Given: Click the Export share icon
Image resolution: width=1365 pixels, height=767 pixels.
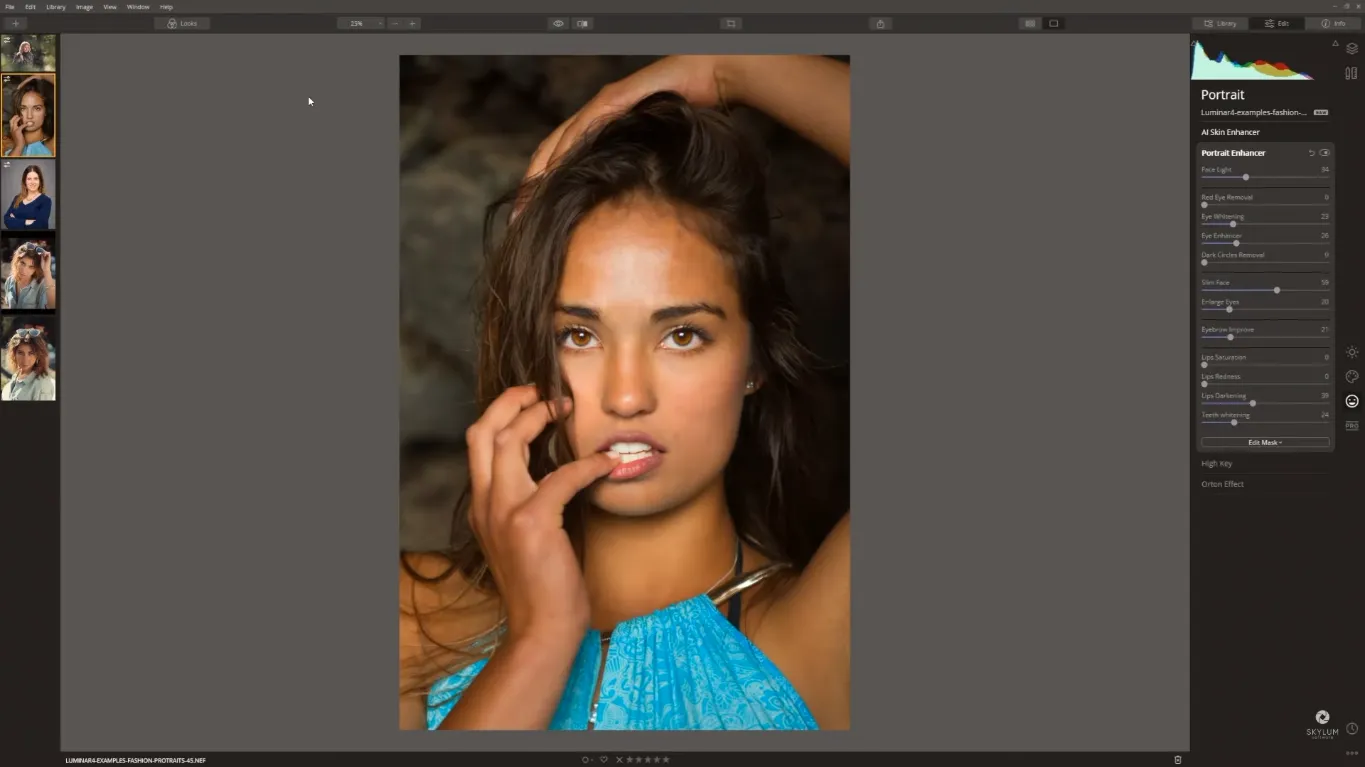Looking at the screenshot, I should (880, 23).
